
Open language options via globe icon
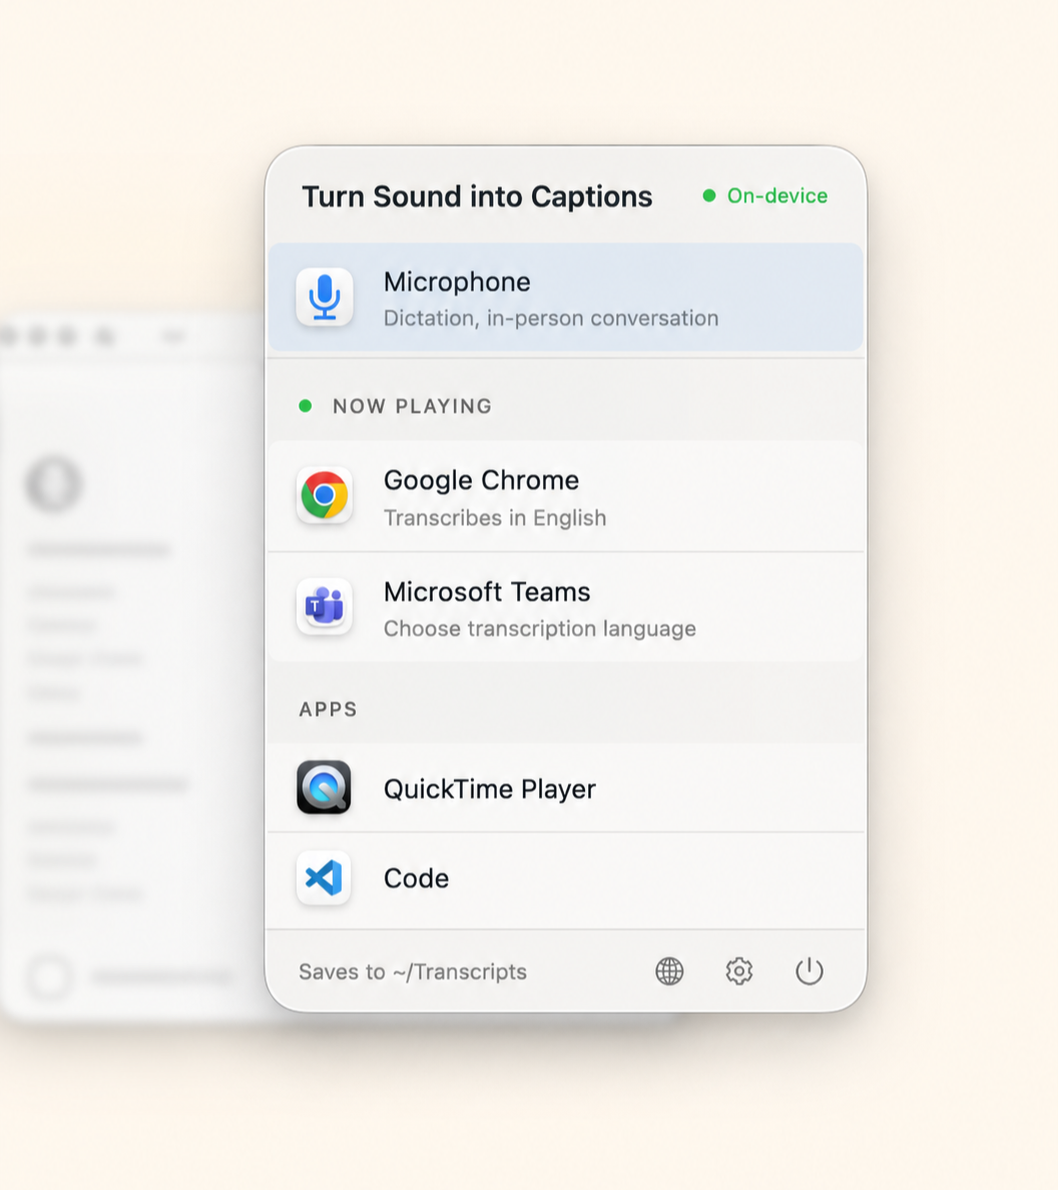[x=669, y=971]
